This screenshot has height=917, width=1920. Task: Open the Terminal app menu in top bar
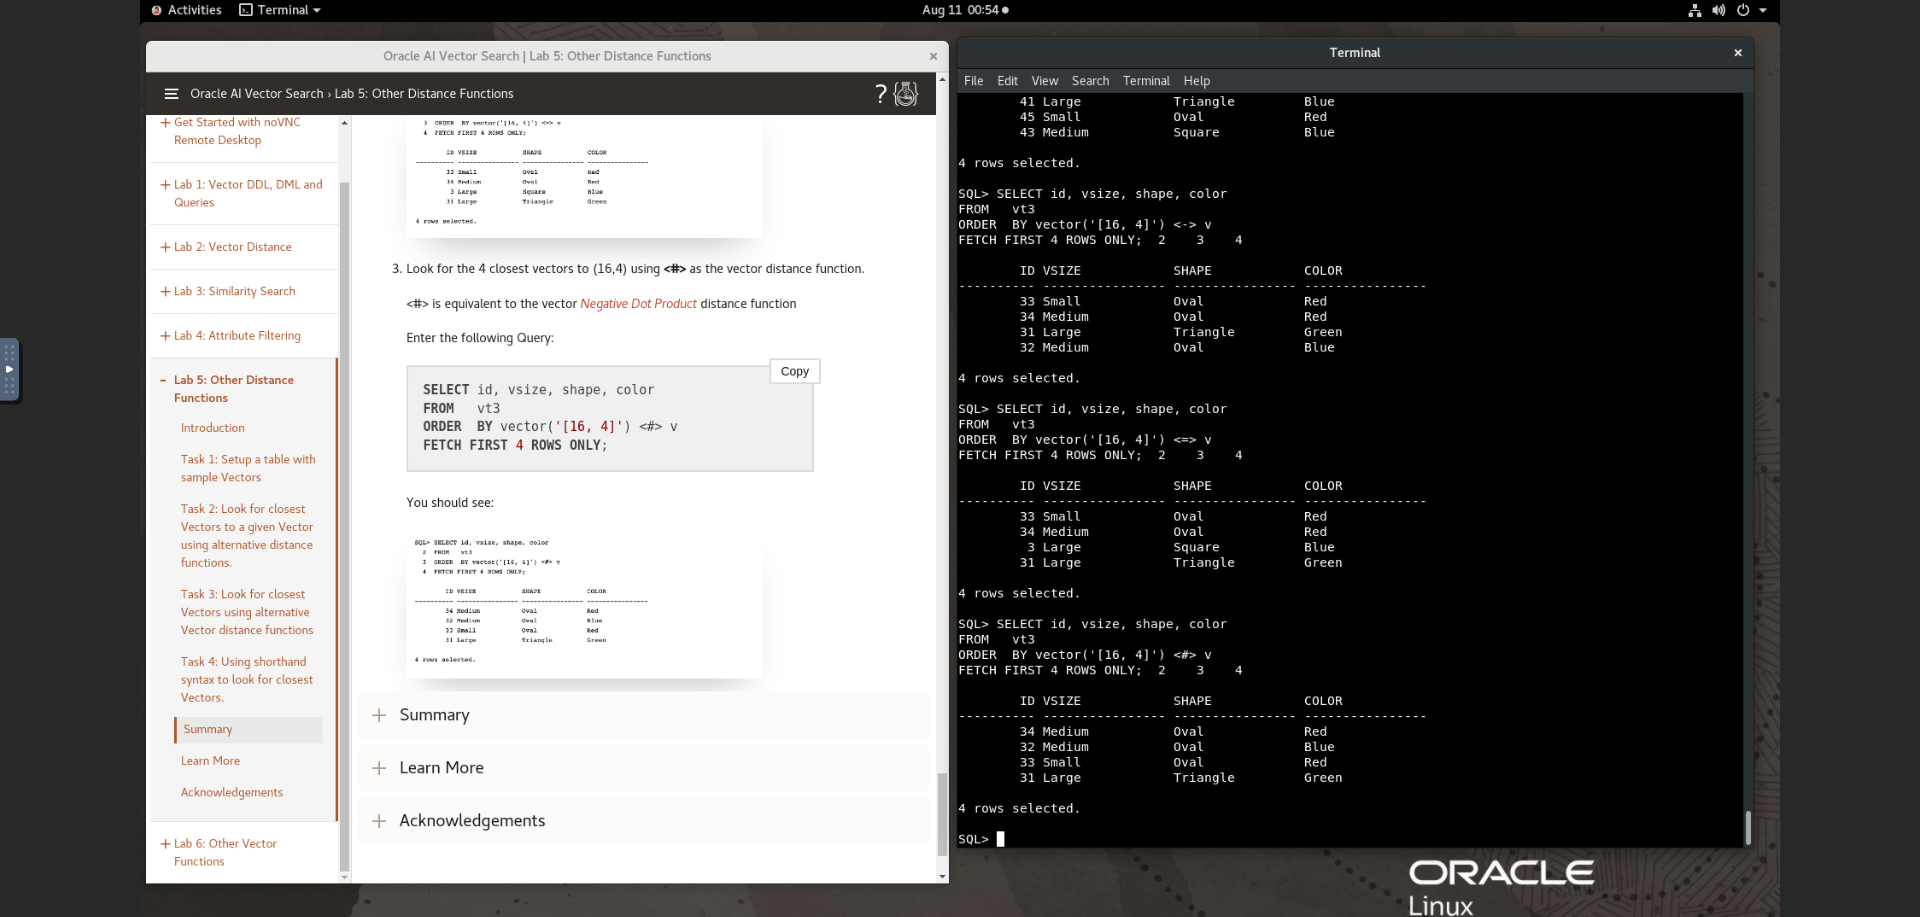(280, 10)
